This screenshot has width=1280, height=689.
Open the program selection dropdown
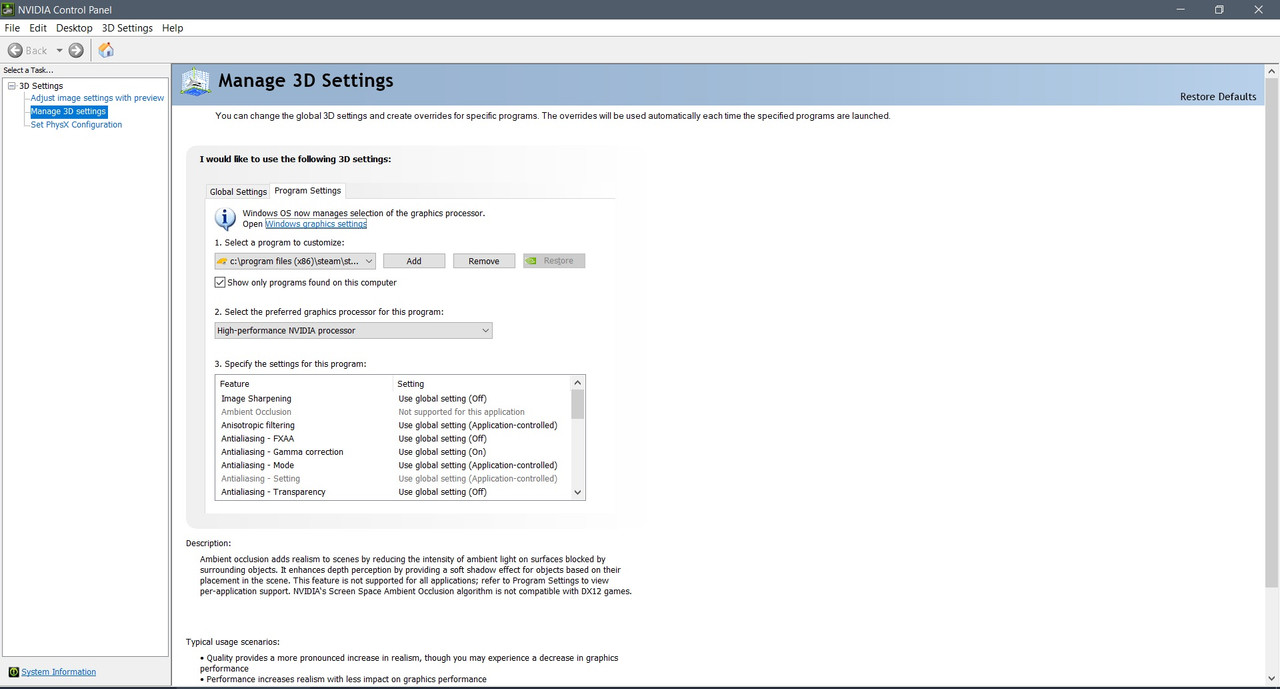tap(295, 261)
